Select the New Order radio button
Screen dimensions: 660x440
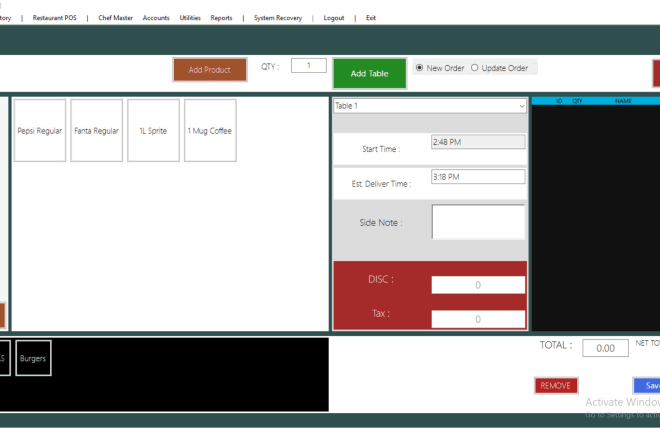coord(420,68)
